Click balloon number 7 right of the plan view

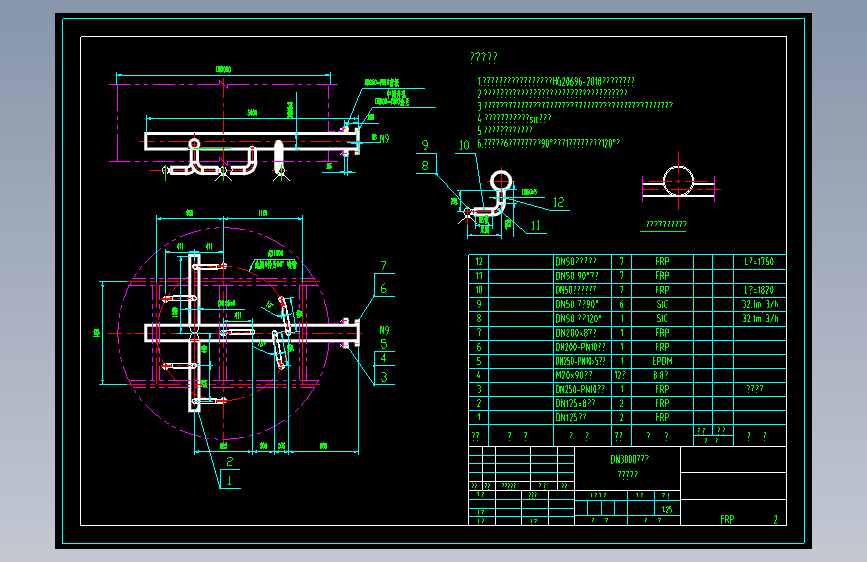point(383,266)
